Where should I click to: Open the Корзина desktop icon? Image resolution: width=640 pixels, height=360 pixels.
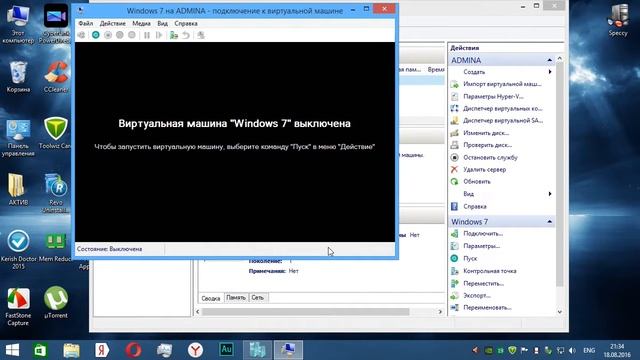pyautogui.click(x=18, y=77)
